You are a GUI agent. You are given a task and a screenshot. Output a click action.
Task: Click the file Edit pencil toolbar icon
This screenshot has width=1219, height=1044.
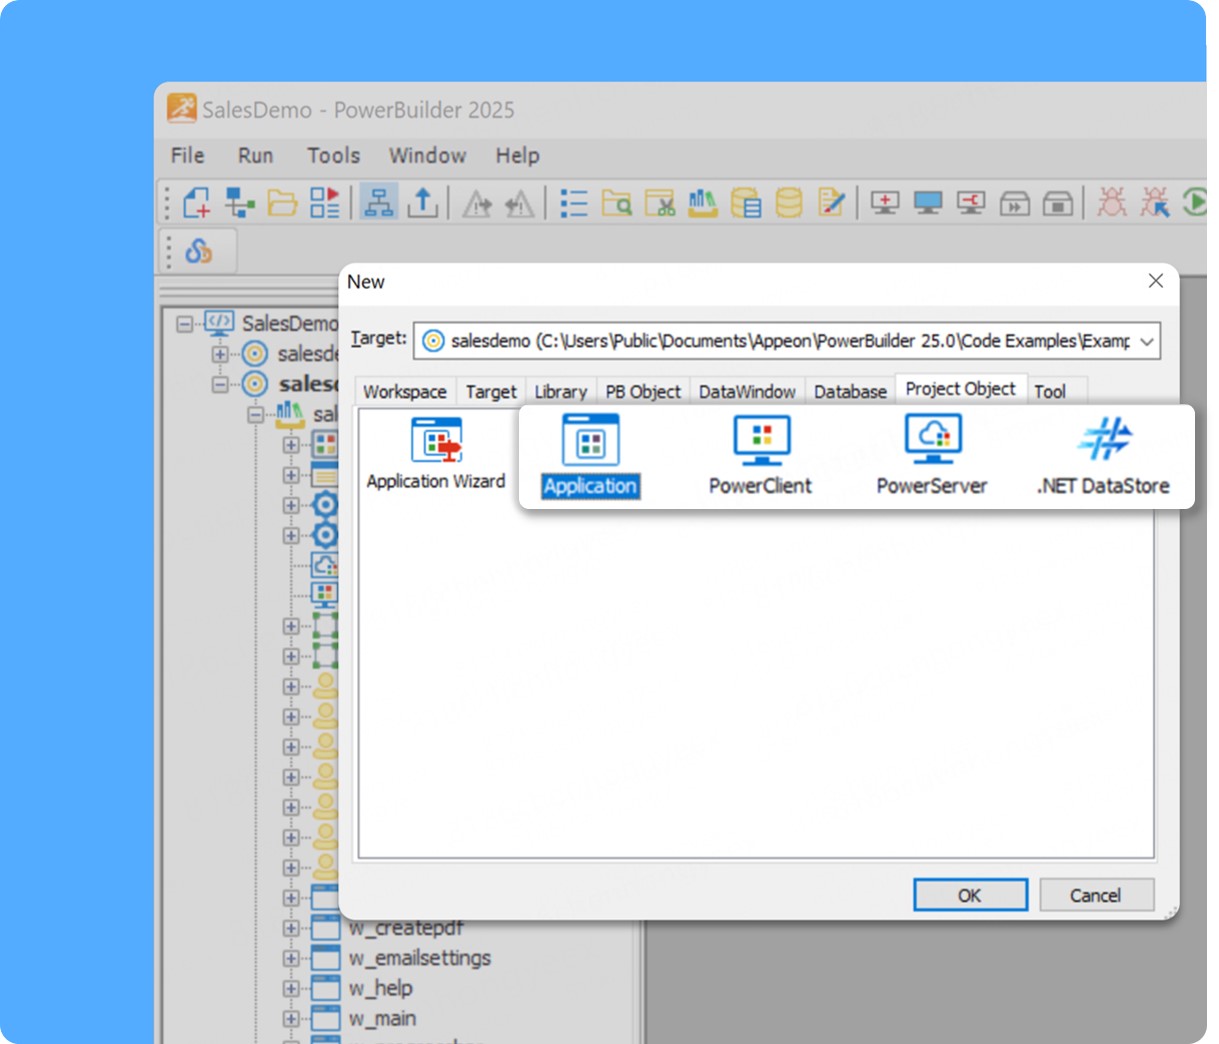(x=832, y=202)
